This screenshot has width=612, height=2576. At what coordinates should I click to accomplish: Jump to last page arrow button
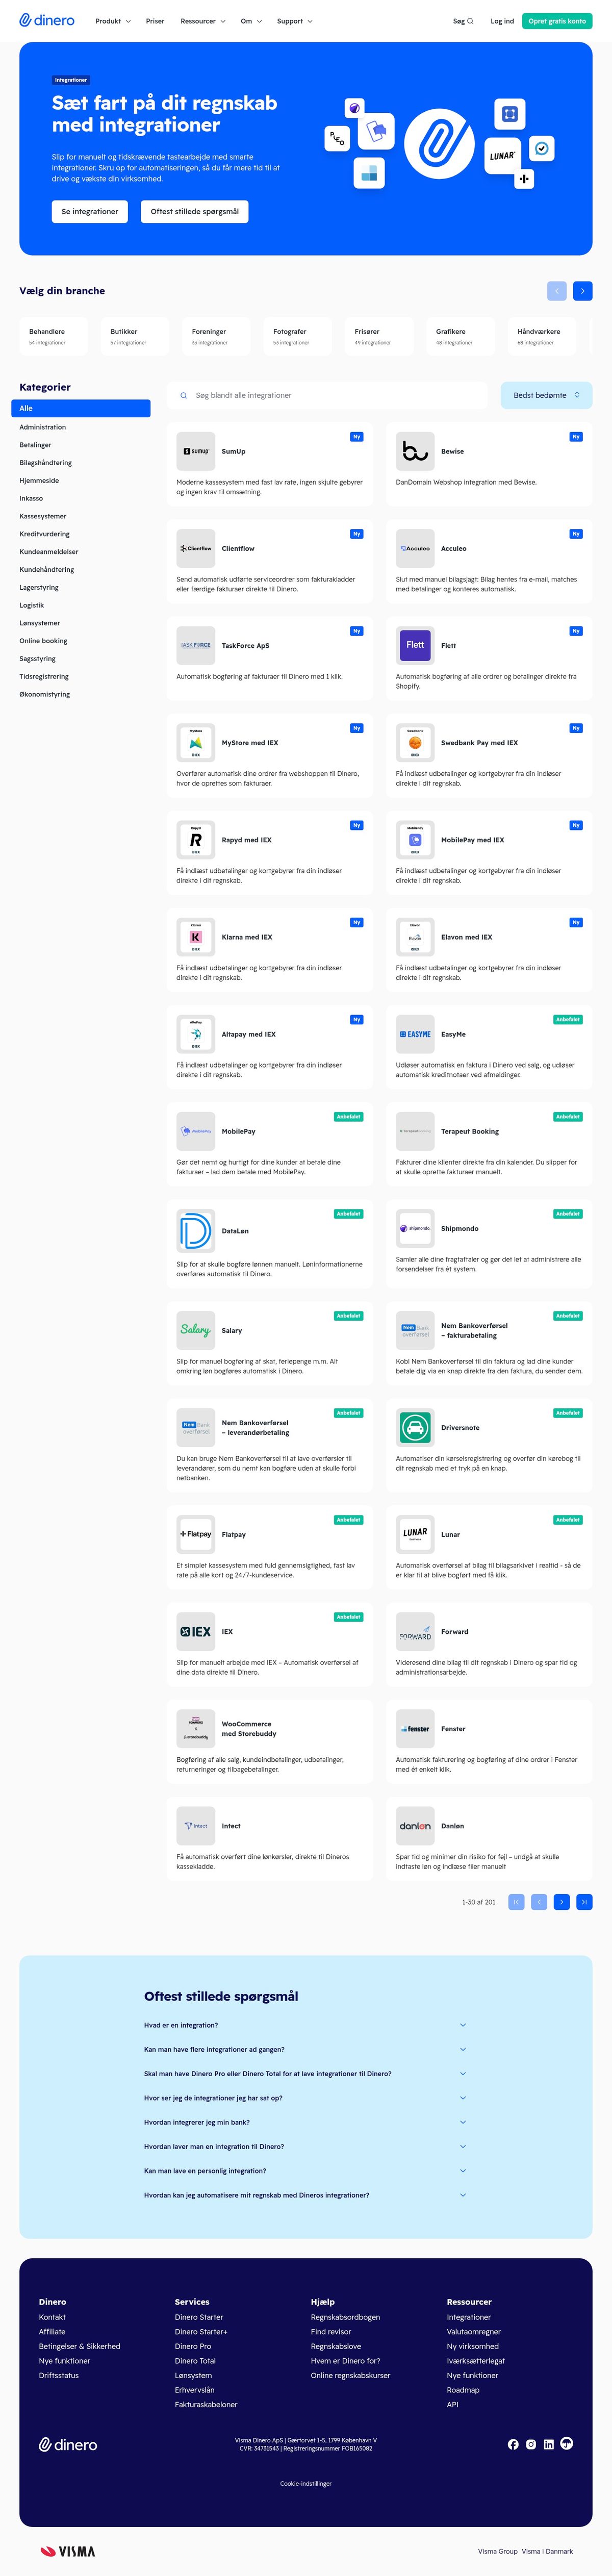[x=585, y=1902]
